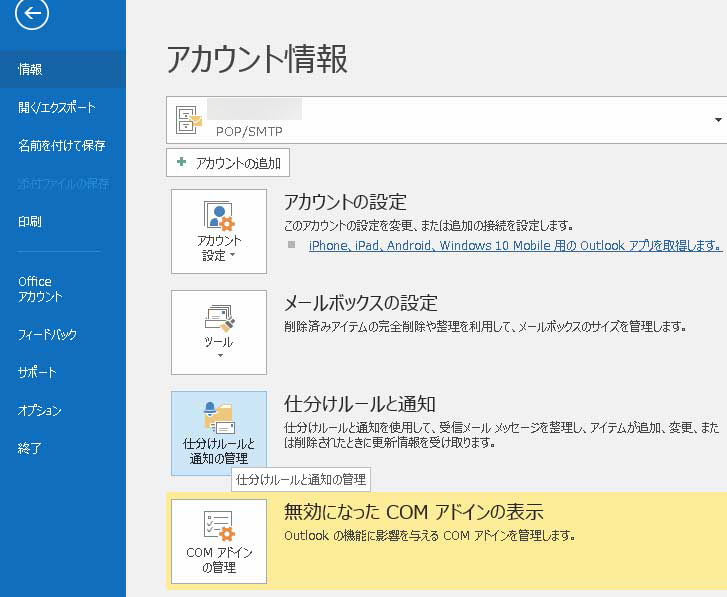Select 開く/エクスポート in the sidebar

(57, 107)
